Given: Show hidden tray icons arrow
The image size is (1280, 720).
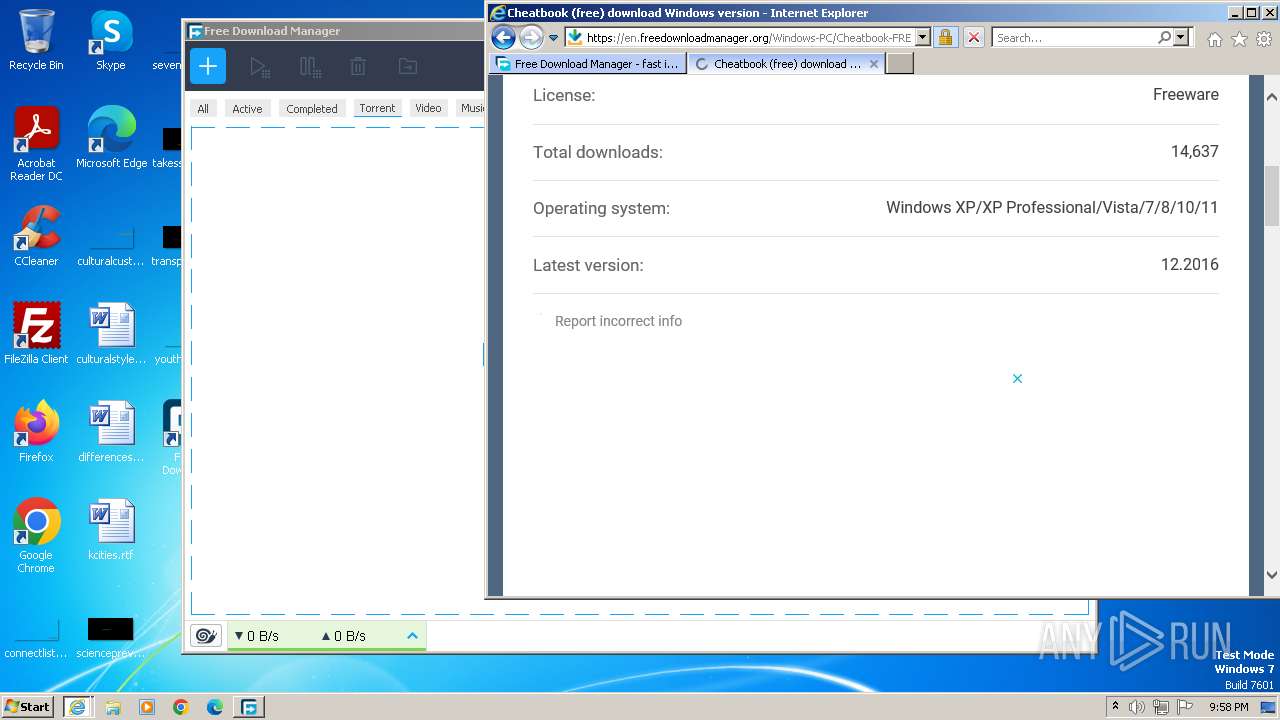Looking at the screenshot, I should 1115,707.
